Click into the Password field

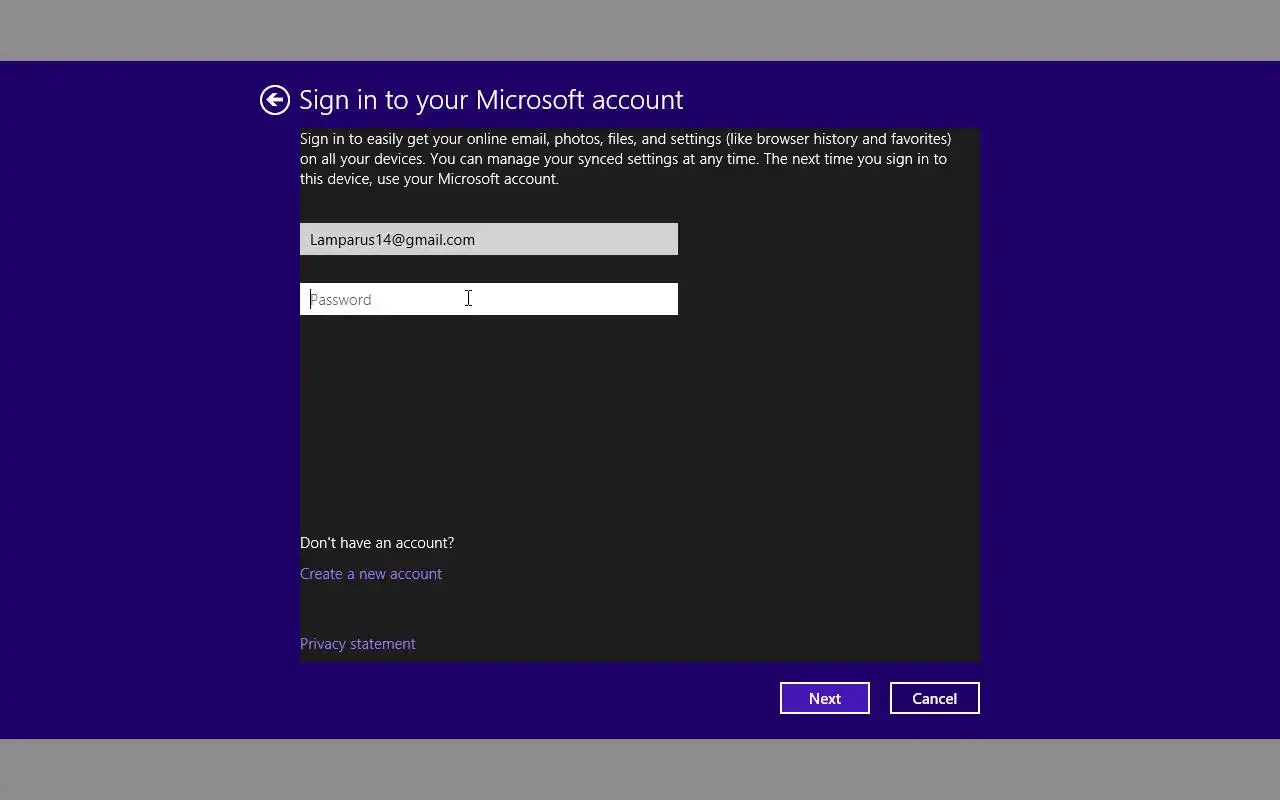[x=489, y=299]
